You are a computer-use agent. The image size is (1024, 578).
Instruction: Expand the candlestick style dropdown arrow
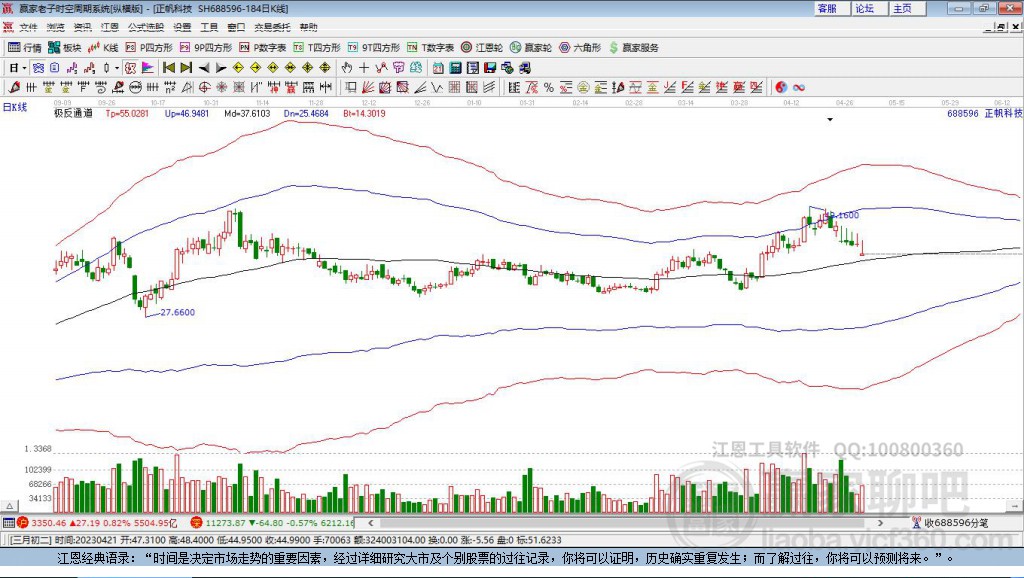(x=117, y=67)
